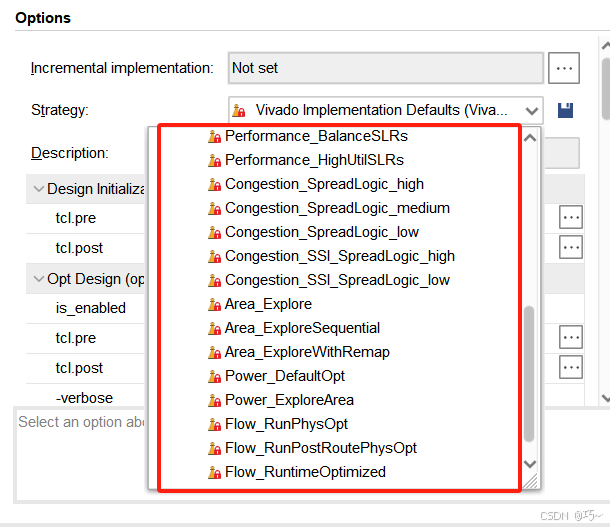Click strategy list scroll down arrow
This screenshot has width=610, height=527.
click(530, 464)
